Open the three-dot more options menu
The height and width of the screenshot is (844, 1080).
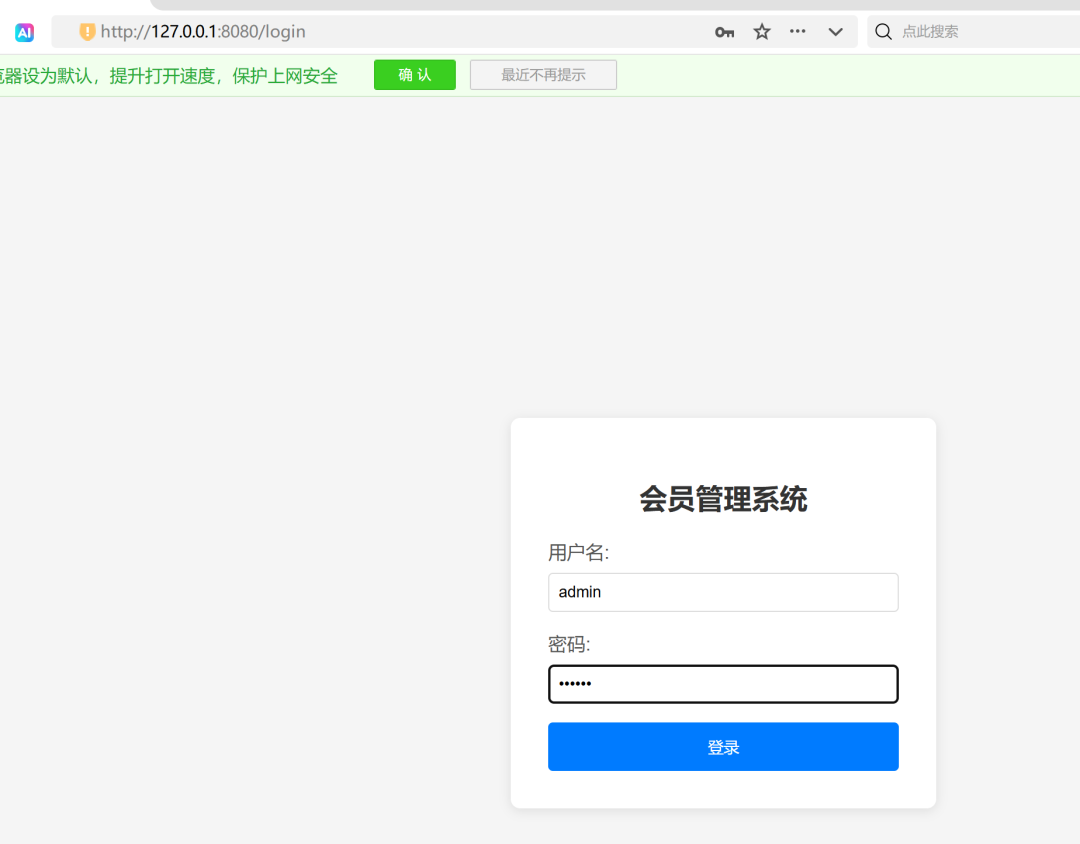pyautogui.click(x=798, y=31)
